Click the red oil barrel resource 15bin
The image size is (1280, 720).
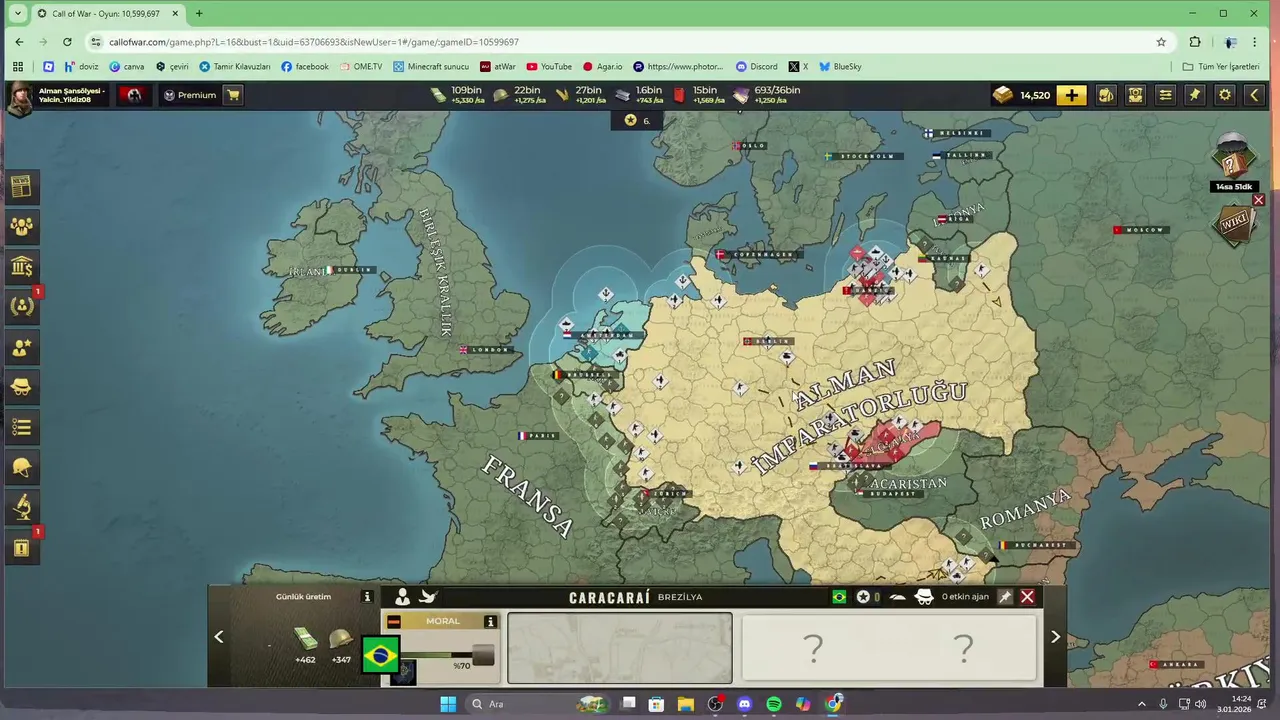coord(699,95)
